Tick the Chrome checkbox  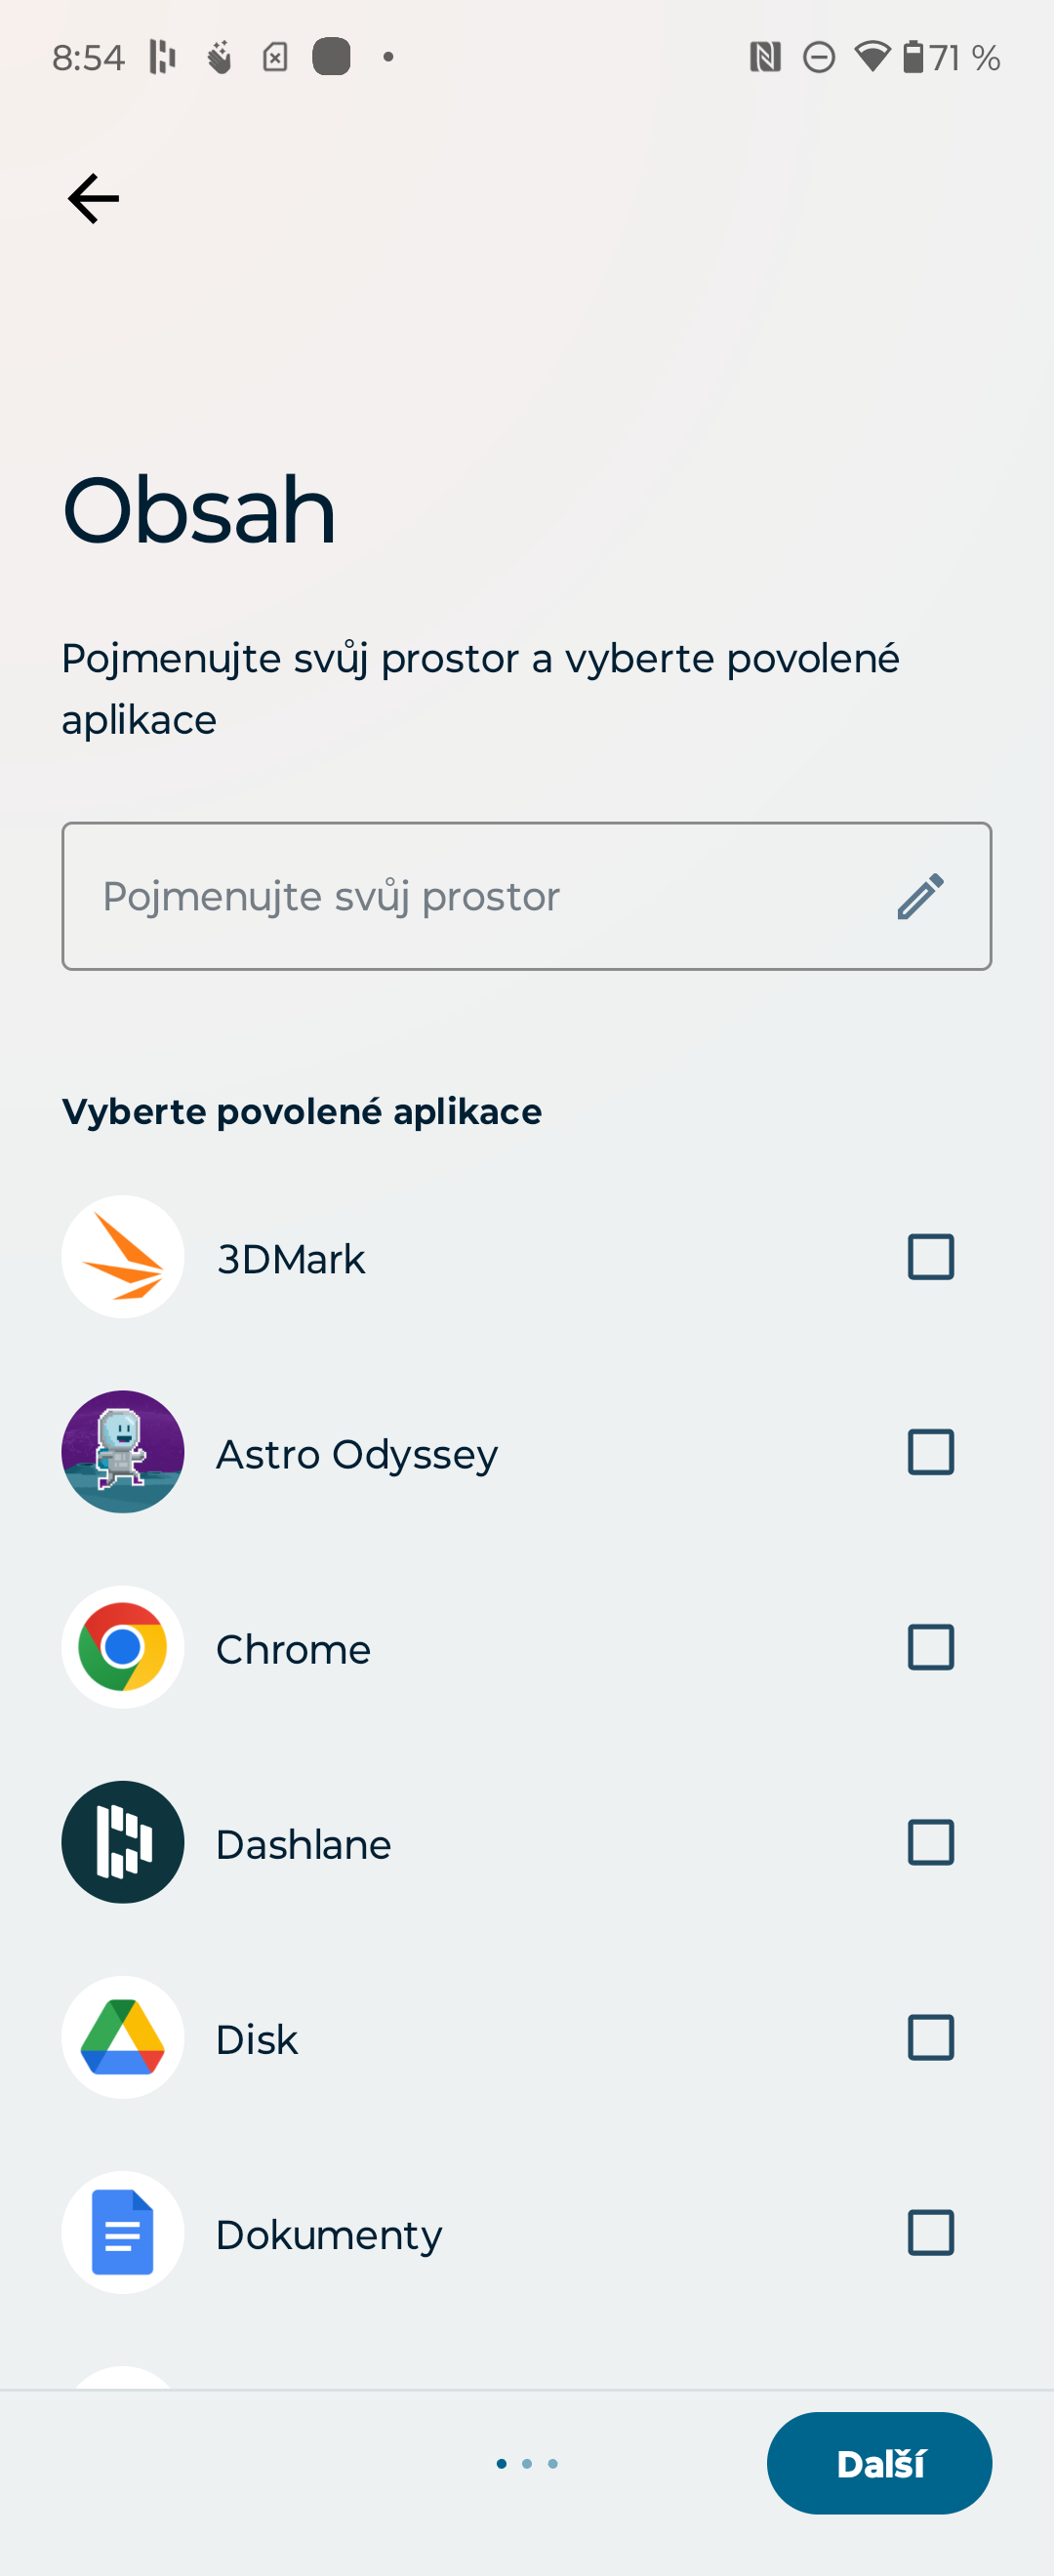point(930,1647)
